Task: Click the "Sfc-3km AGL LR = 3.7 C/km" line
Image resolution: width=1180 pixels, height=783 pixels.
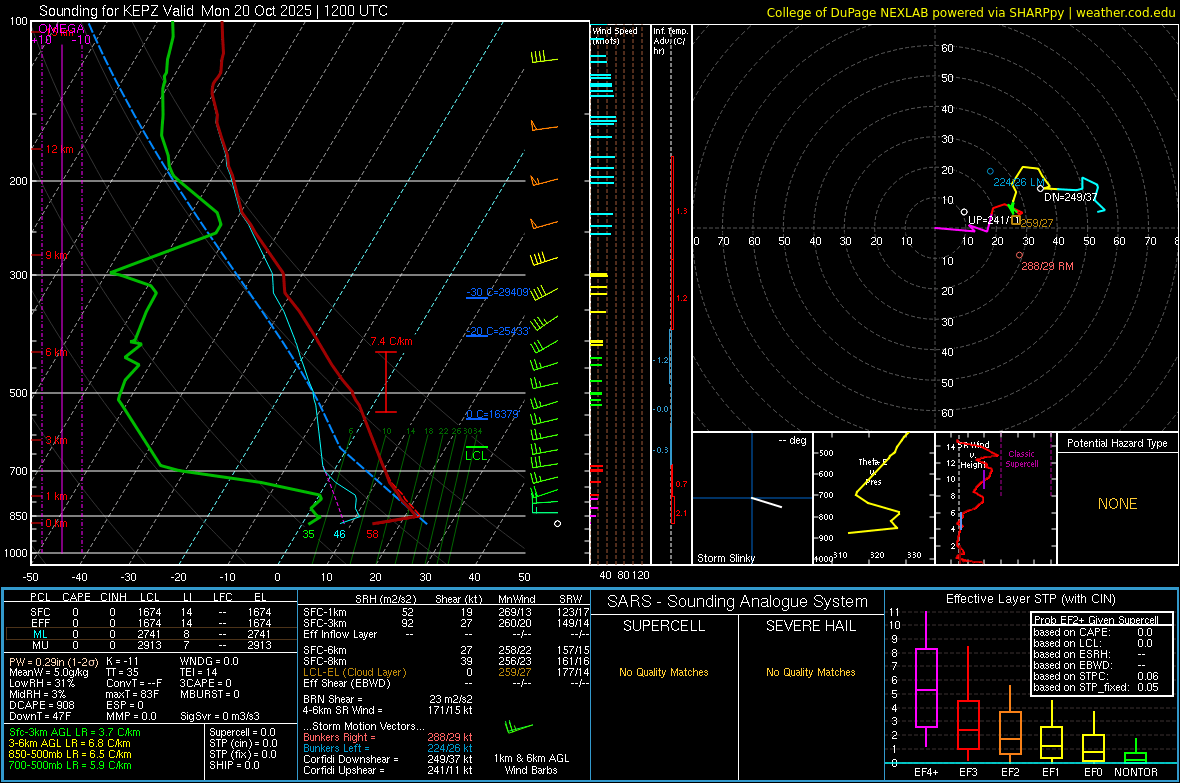Action: 75,733
